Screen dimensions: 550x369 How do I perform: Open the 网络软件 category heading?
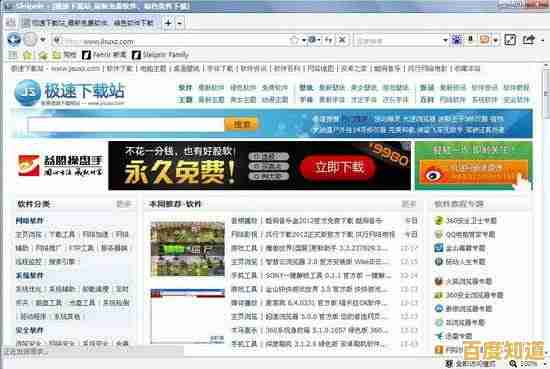29,221
